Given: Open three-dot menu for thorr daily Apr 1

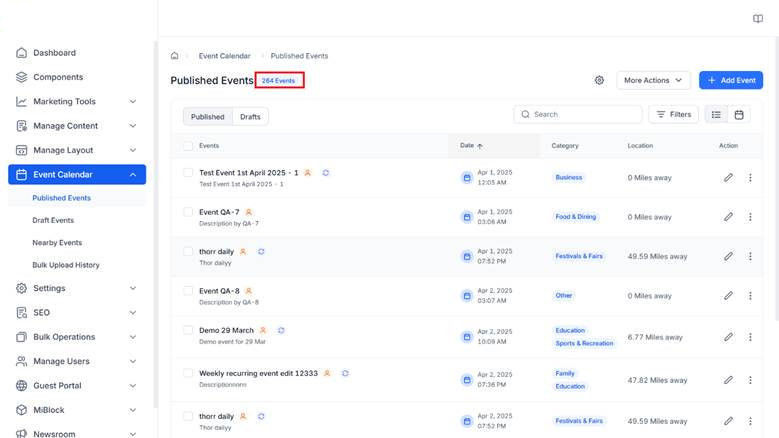Looking at the screenshot, I should coord(750,256).
